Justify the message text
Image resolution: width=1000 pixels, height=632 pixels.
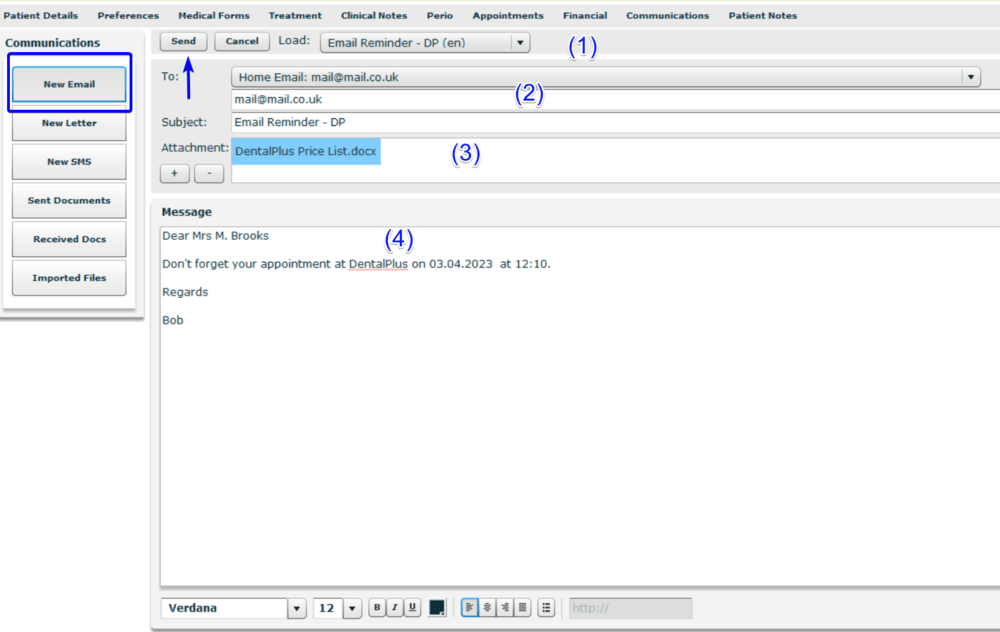pos(521,608)
